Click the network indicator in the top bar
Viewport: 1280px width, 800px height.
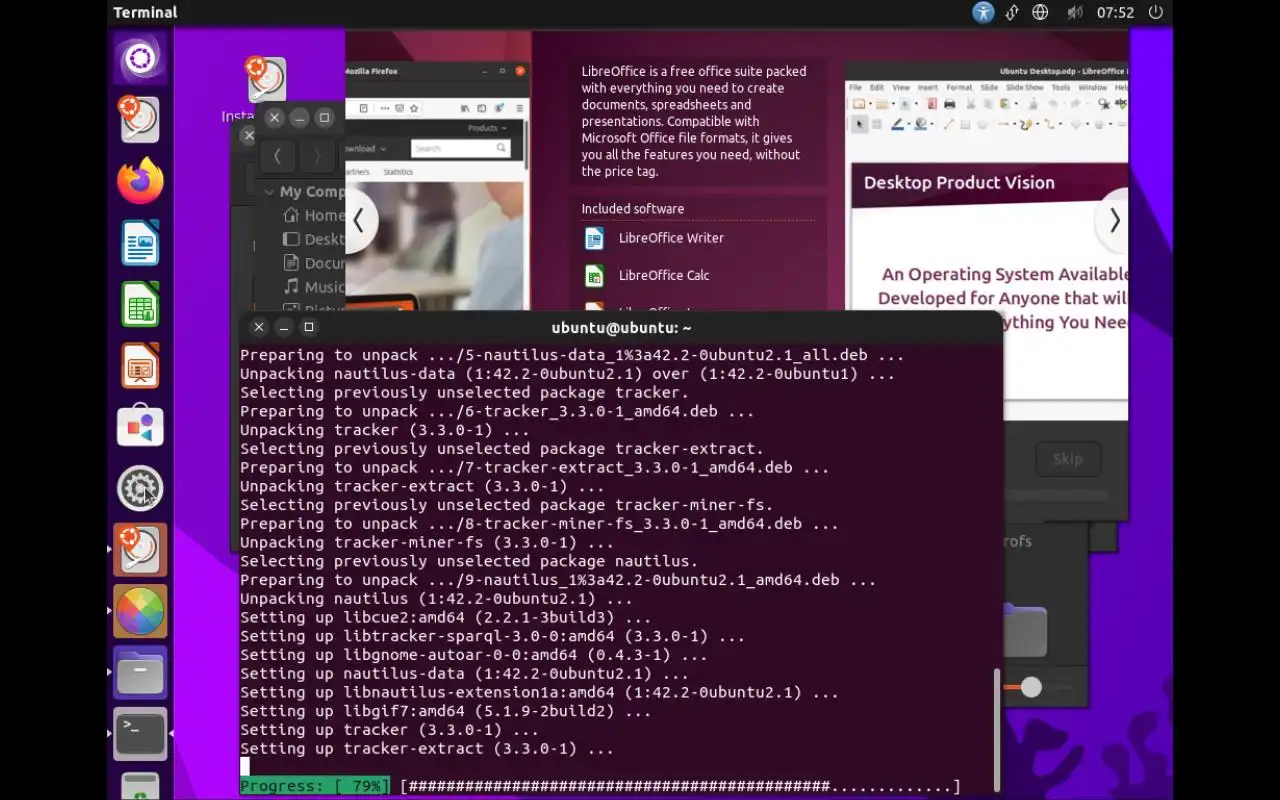(x=1012, y=13)
